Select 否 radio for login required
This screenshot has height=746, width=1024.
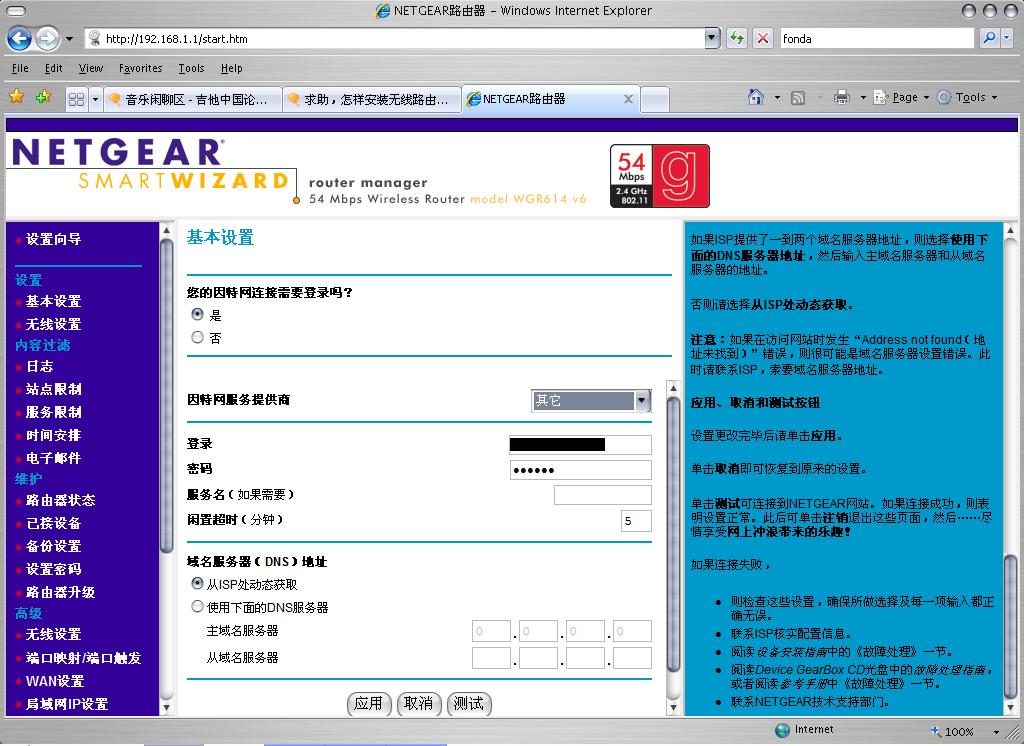point(197,337)
